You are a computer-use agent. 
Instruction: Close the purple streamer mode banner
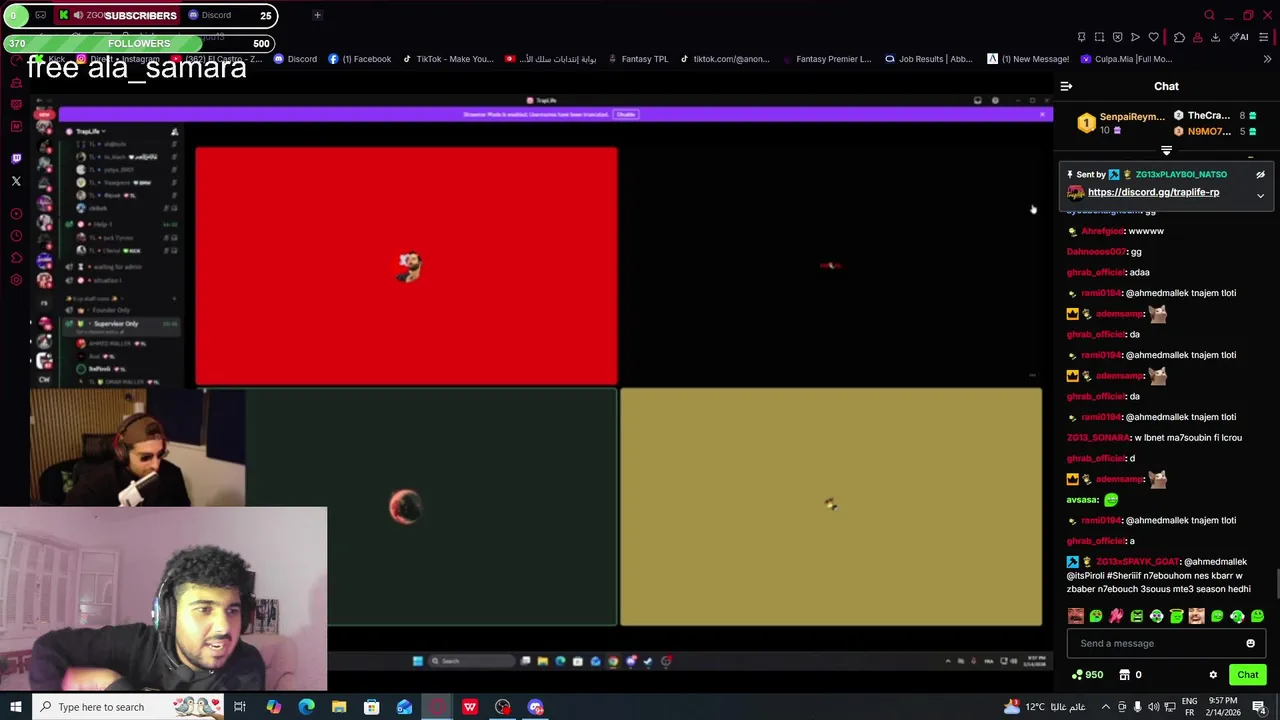click(1042, 114)
